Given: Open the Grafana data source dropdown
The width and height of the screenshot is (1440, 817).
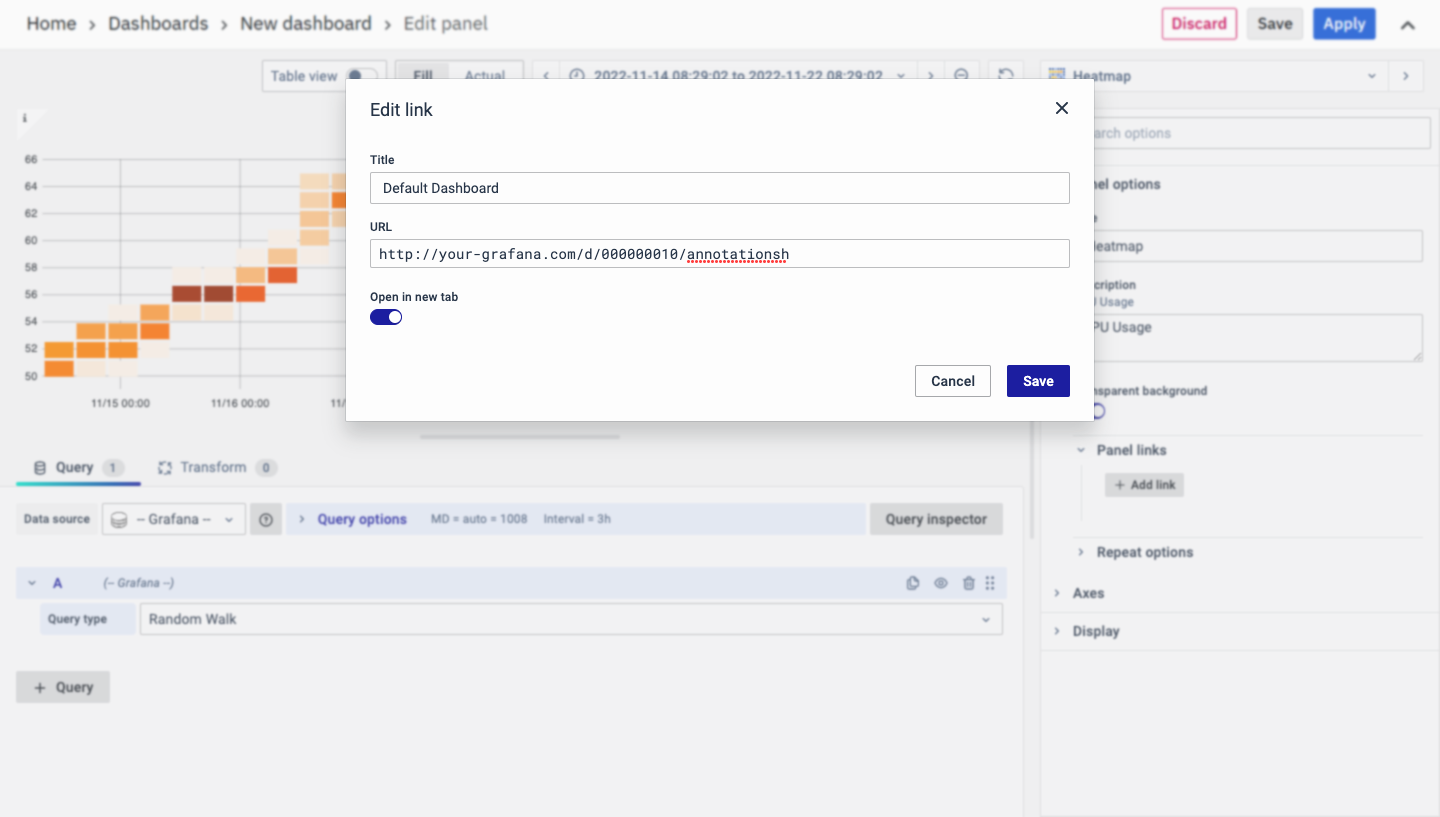Looking at the screenshot, I should tap(174, 520).
